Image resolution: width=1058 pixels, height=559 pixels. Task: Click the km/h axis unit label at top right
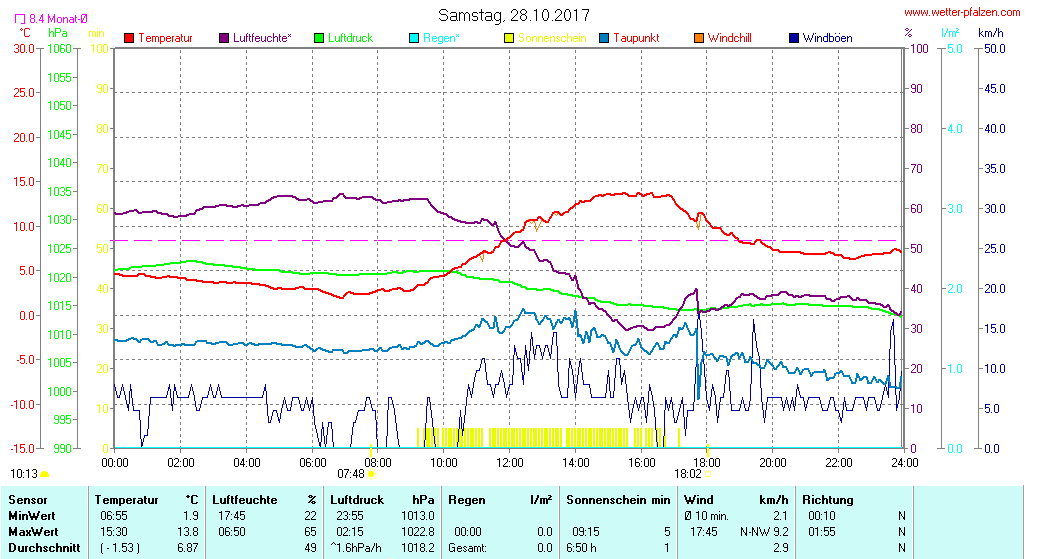pos(991,32)
